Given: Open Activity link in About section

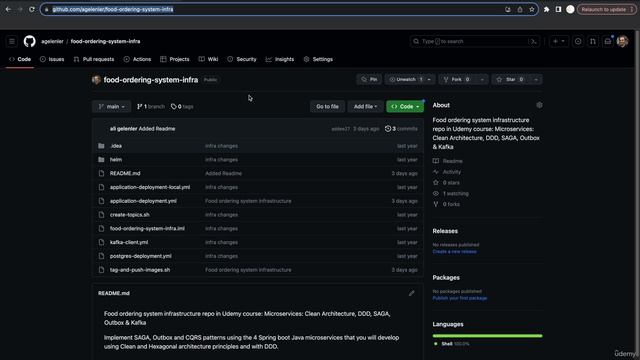Looking at the screenshot, I should click(x=447, y=172).
